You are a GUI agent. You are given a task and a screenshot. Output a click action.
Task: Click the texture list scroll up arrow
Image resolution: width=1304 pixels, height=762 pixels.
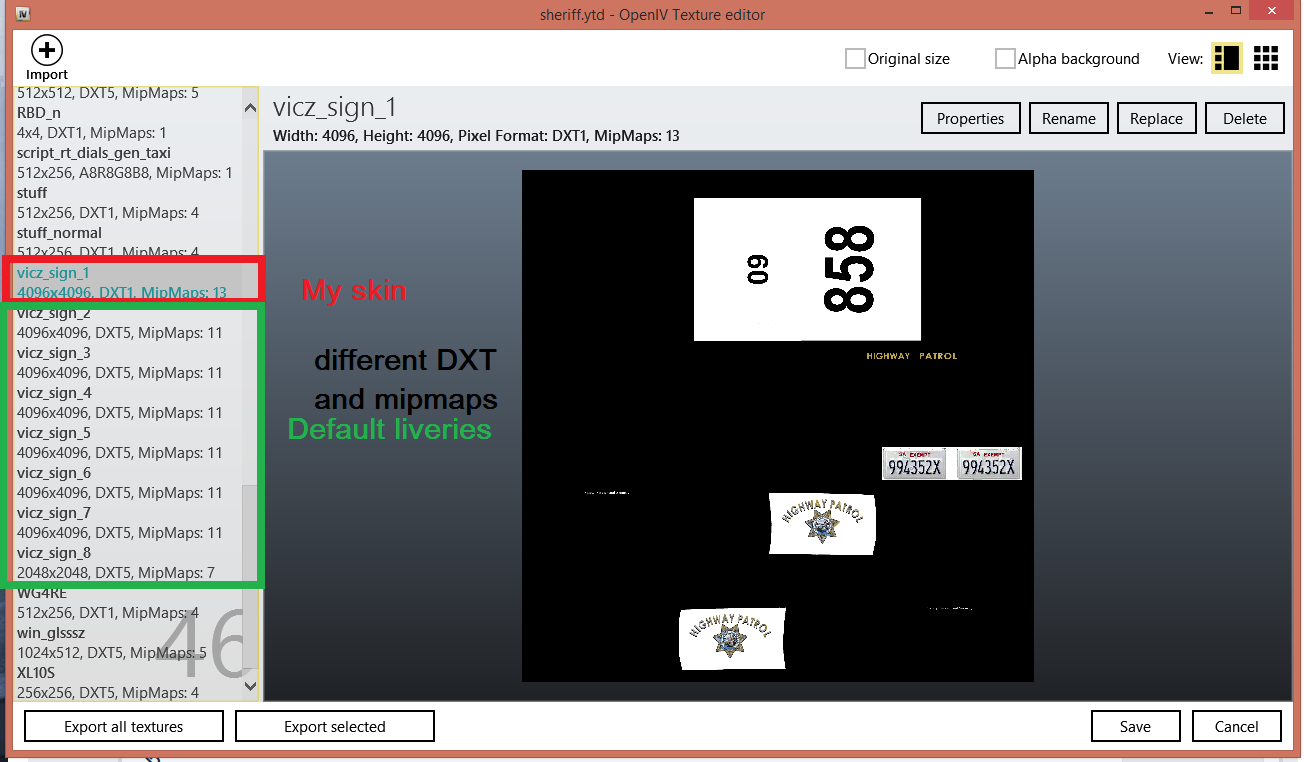click(x=250, y=107)
